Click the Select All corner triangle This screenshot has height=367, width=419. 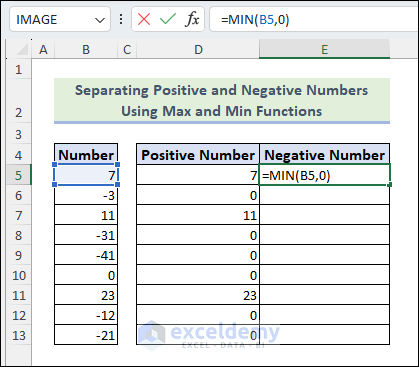point(22,50)
